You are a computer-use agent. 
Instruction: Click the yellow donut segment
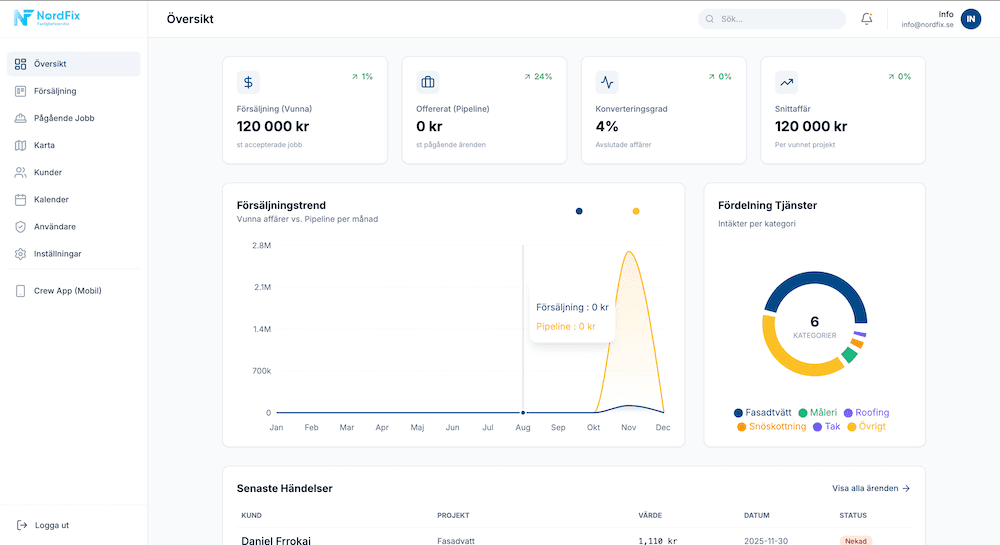click(789, 360)
